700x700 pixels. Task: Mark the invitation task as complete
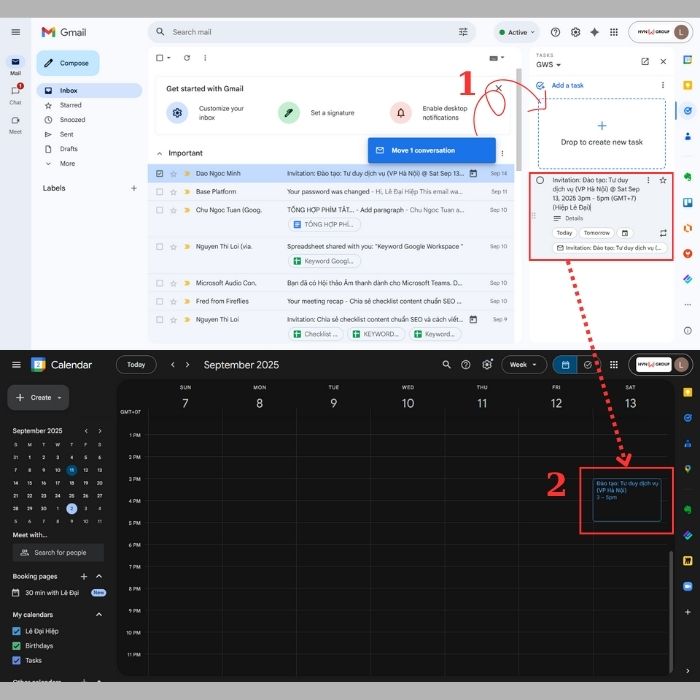click(x=540, y=180)
